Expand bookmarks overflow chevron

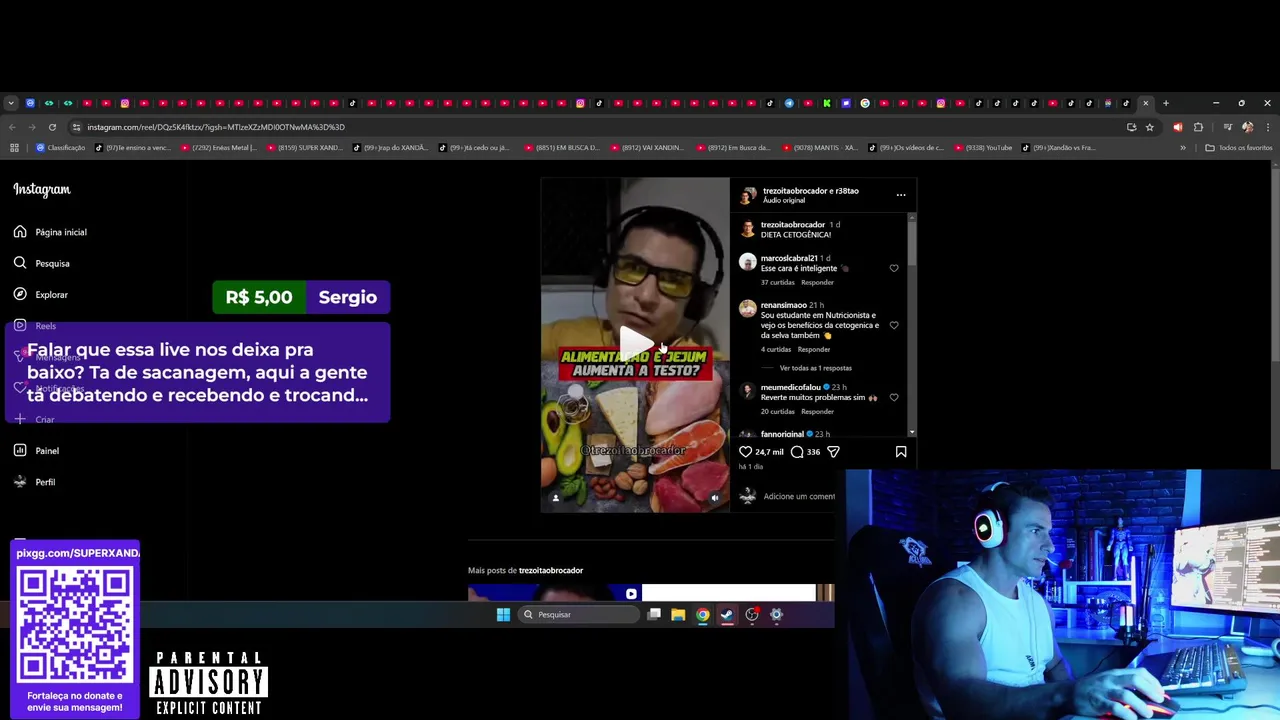coord(1183,148)
